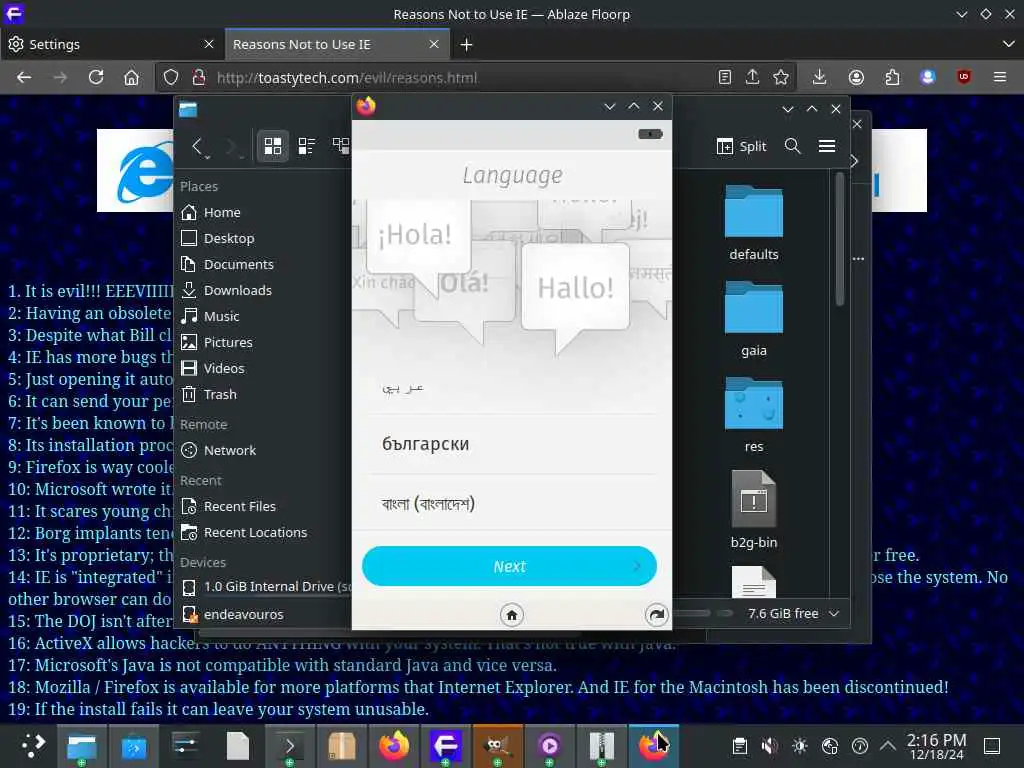Open the uBlock Origin extension

point(964,78)
